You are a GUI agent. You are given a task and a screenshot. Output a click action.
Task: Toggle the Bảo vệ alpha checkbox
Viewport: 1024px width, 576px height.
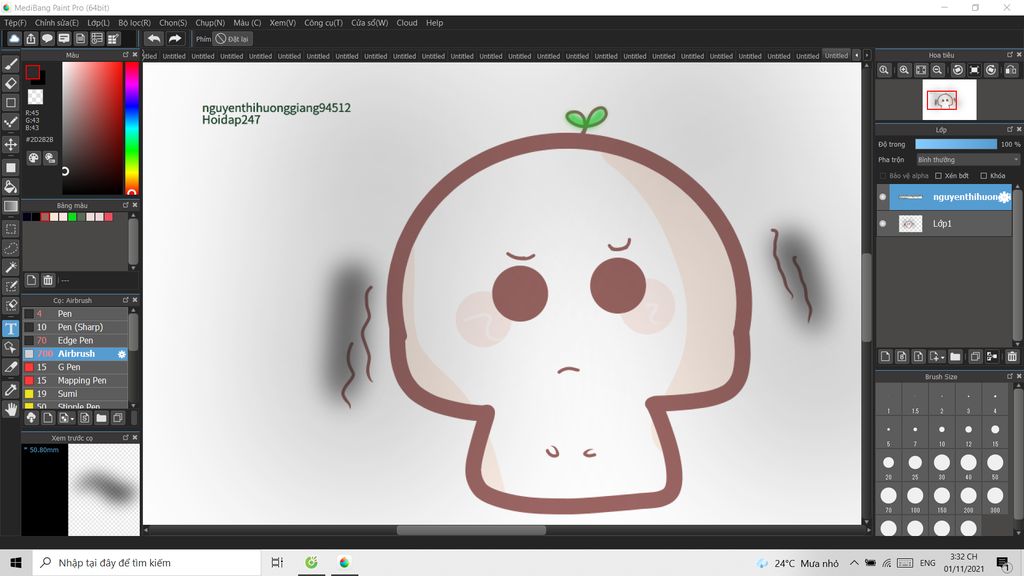pos(883,176)
